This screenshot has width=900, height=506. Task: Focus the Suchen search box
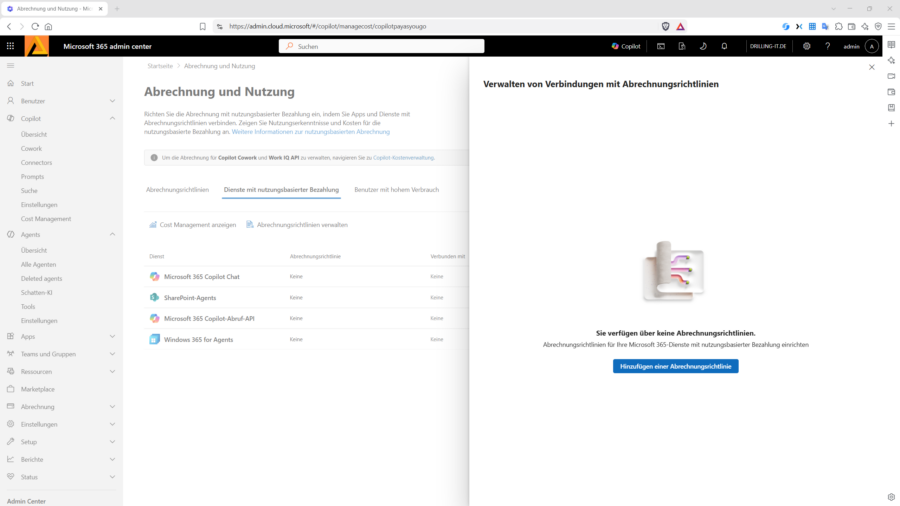click(x=382, y=46)
